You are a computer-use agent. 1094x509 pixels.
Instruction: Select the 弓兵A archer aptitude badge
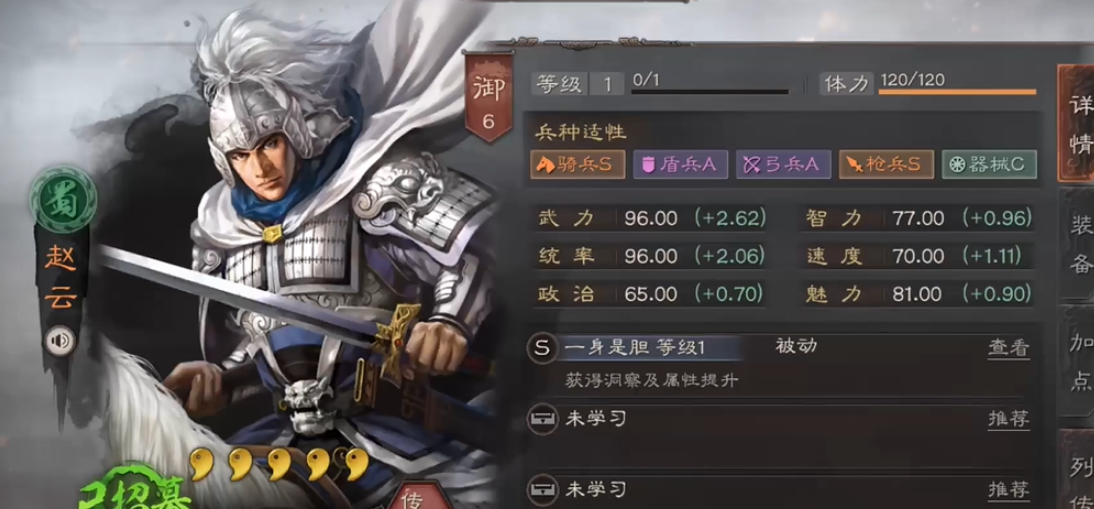(x=783, y=165)
